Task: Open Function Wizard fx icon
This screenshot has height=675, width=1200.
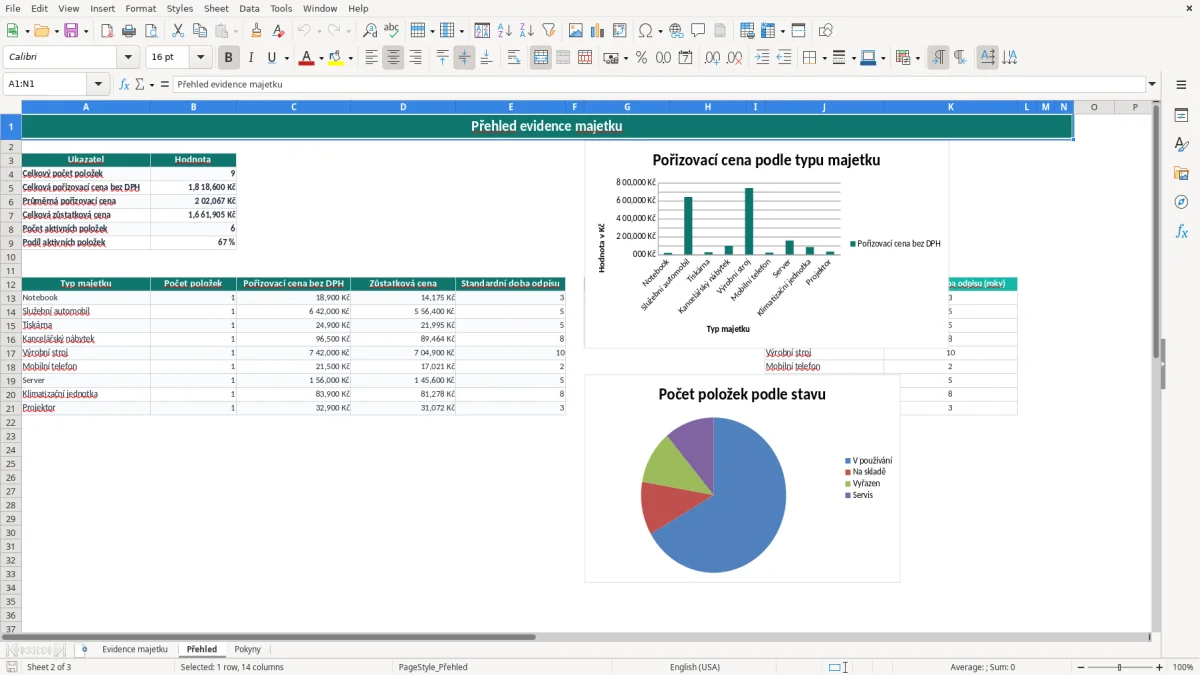Action: click(x=124, y=84)
